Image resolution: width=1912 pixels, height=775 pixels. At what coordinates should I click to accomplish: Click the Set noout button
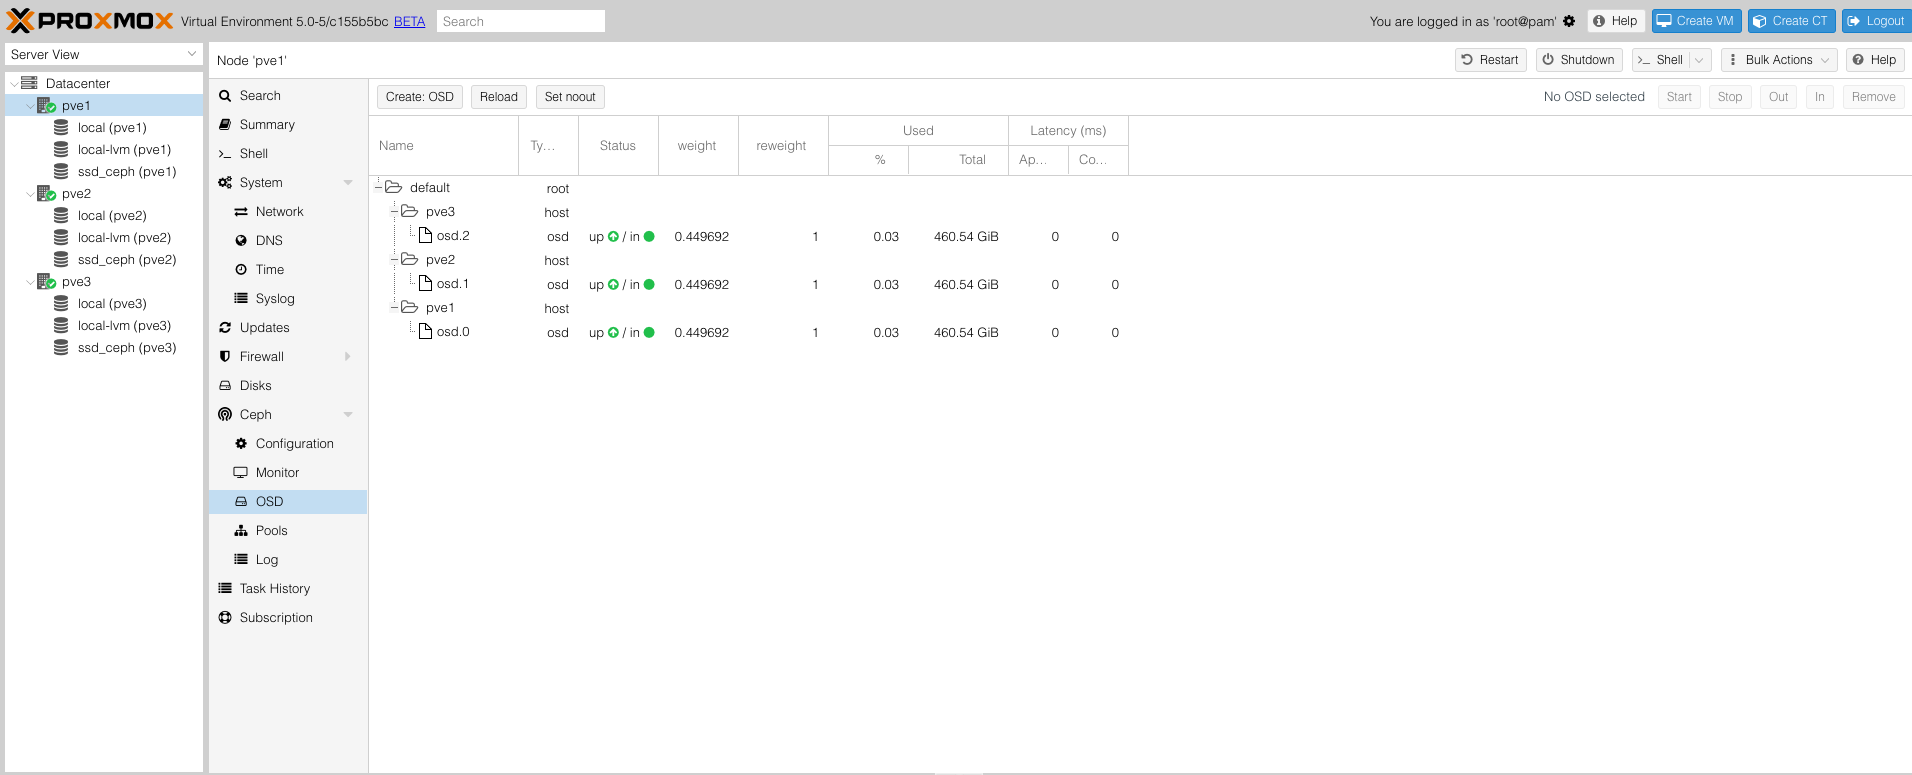[570, 97]
